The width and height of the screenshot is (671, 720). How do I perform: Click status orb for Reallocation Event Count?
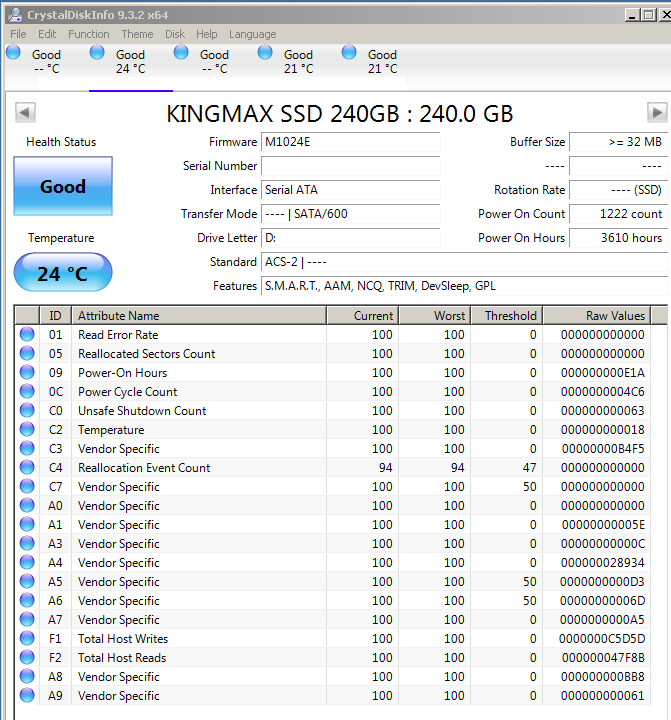pos(27,467)
